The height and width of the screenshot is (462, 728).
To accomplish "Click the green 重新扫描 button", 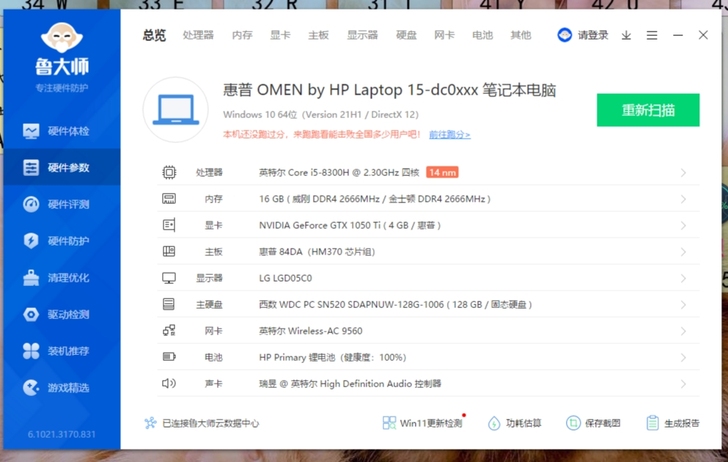I will (648, 110).
